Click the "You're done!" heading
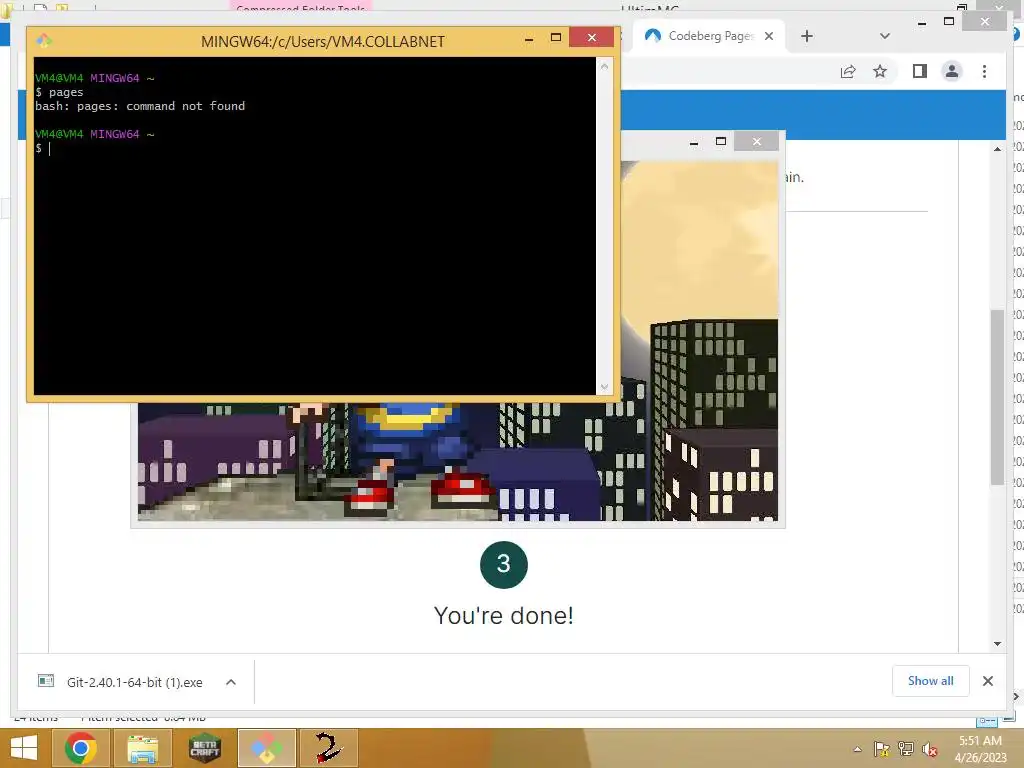The width and height of the screenshot is (1024, 768). tap(504, 616)
